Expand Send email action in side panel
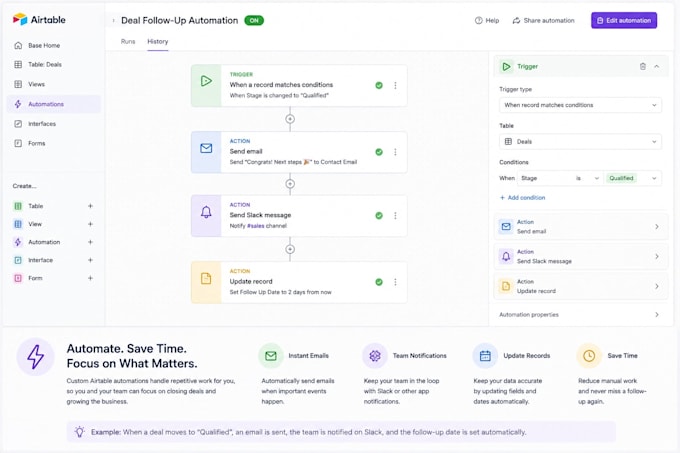 [580, 226]
